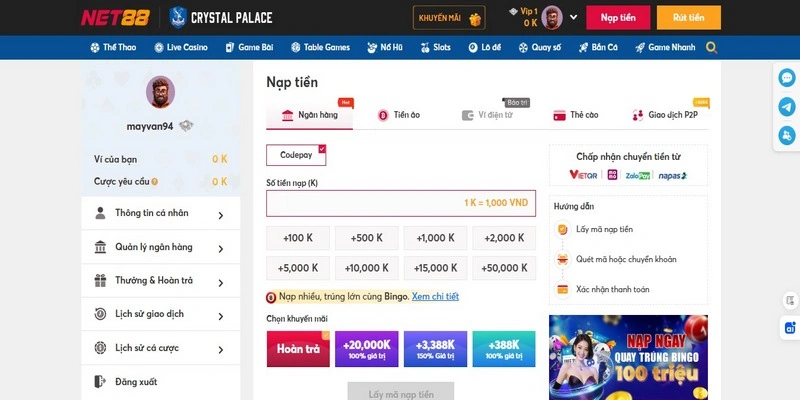Add +500 K to deposit amount
This screenshot has width=800, height=400.
pyautogui.click(x=366, y=238)
